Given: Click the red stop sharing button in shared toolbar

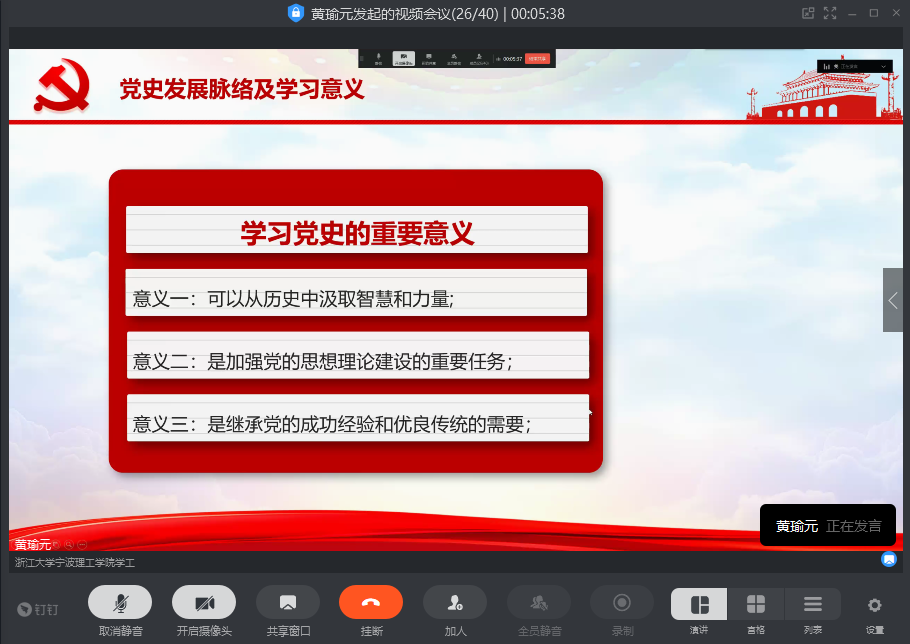Looking at the screenshot, I should [538, 59].
